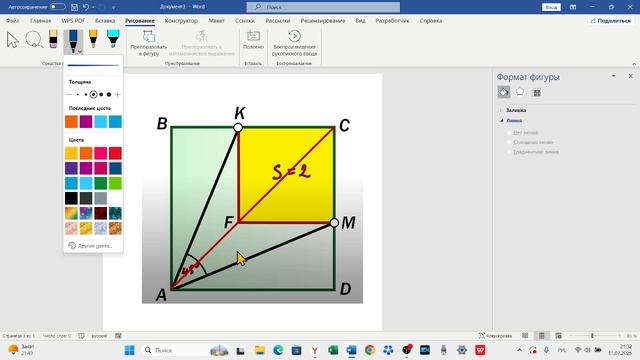Expand the Fill (Заливка) section
Viewport: 640px width, 360px height.
pyautogui.click(x=516, y=110)
